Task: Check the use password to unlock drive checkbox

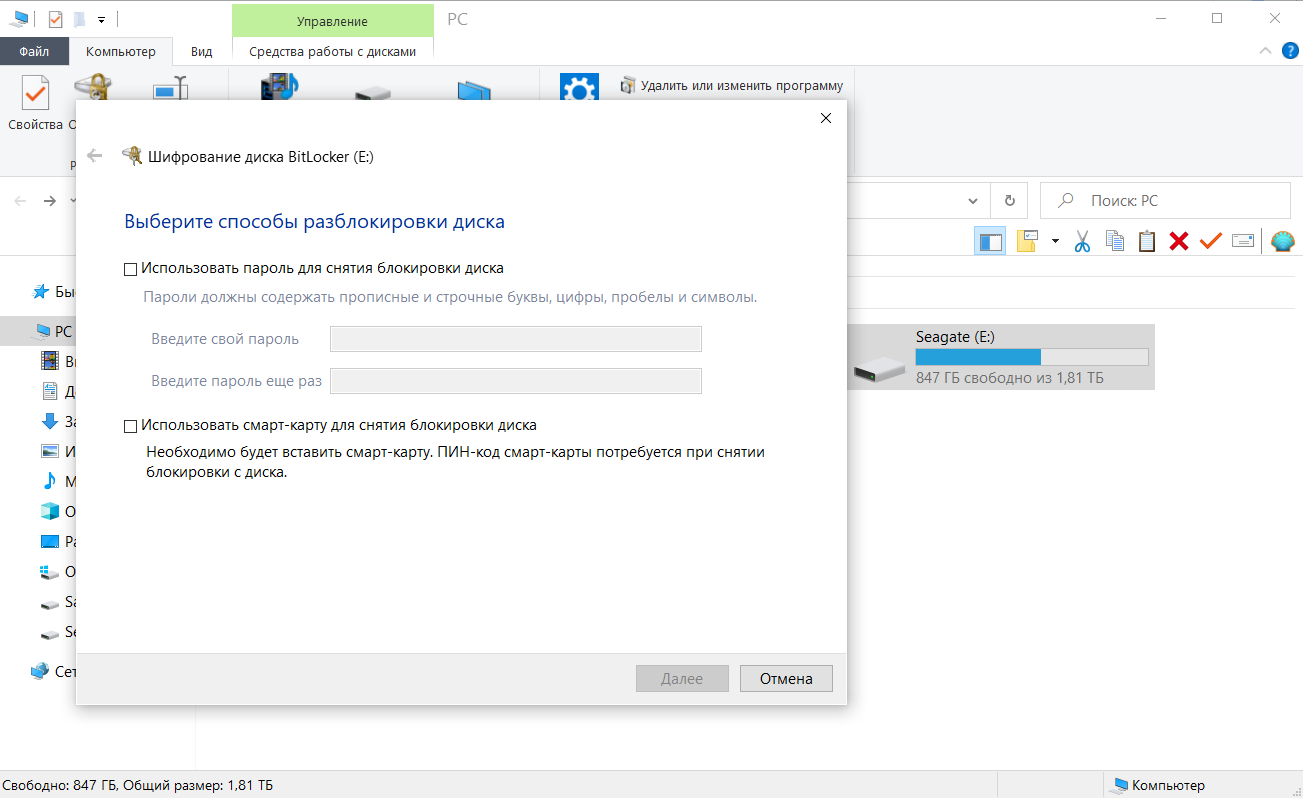Action: pos(130,269)
